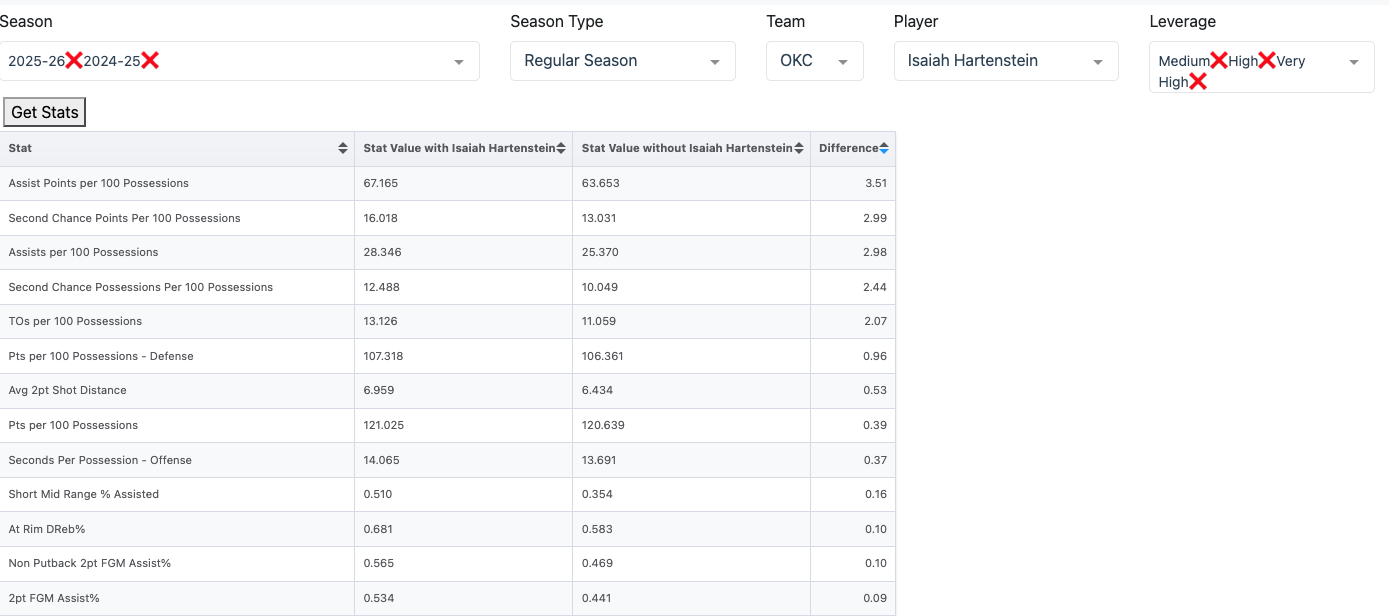Click the value 28.346
1389x616 pixels.
(x=381, y=252)
